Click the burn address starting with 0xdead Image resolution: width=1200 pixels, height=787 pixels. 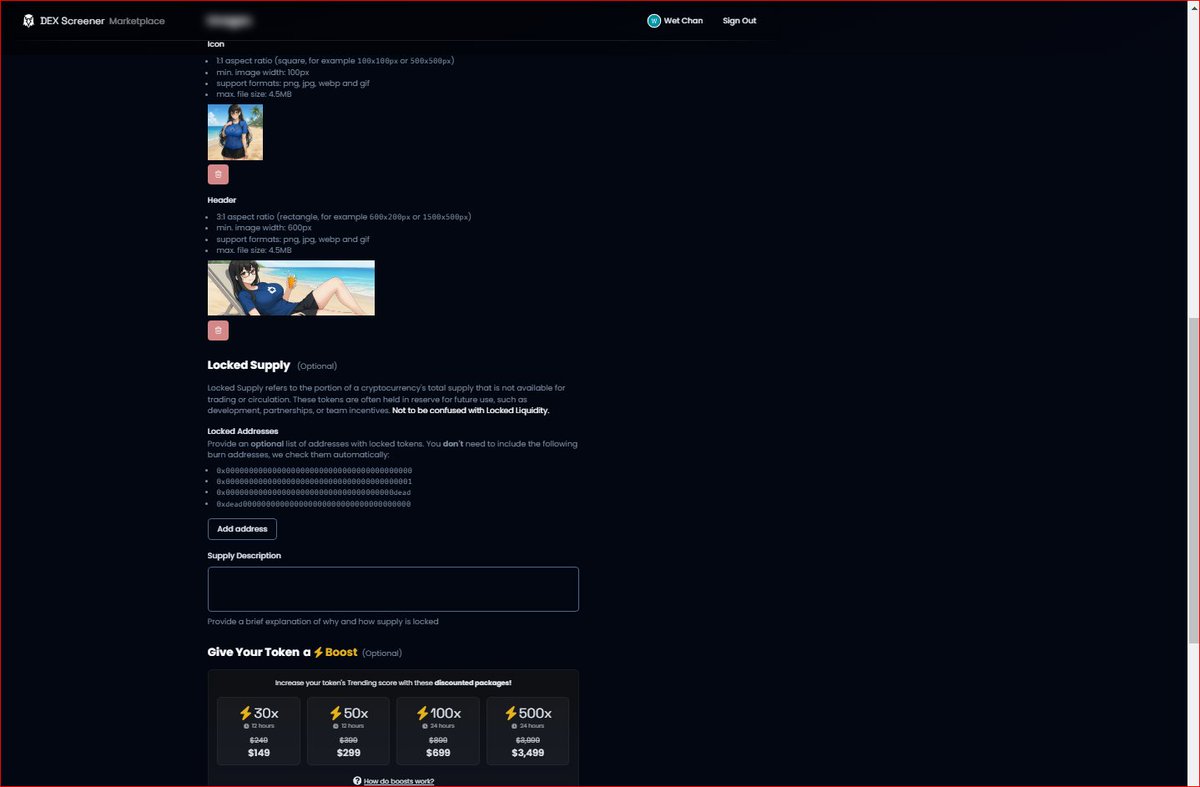coord(314,504)
